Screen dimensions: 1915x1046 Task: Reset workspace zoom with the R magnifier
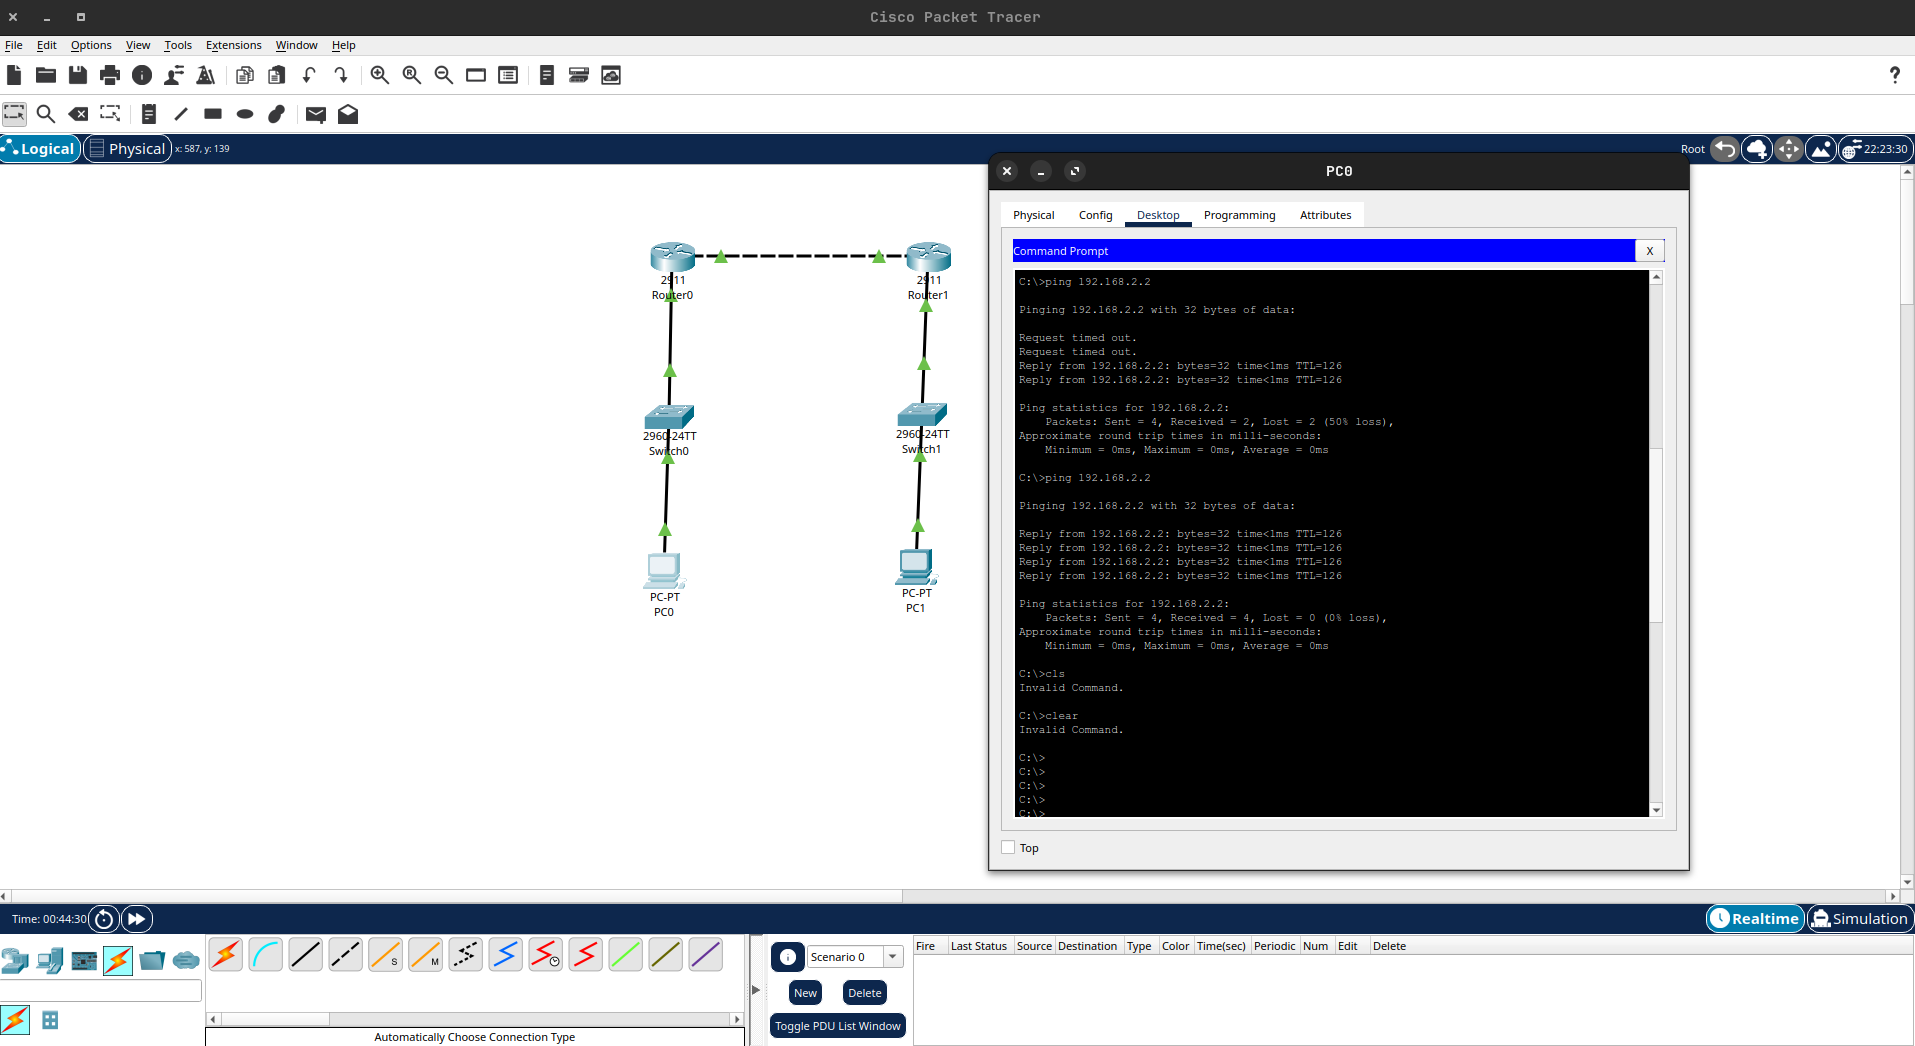click(412, 75)
